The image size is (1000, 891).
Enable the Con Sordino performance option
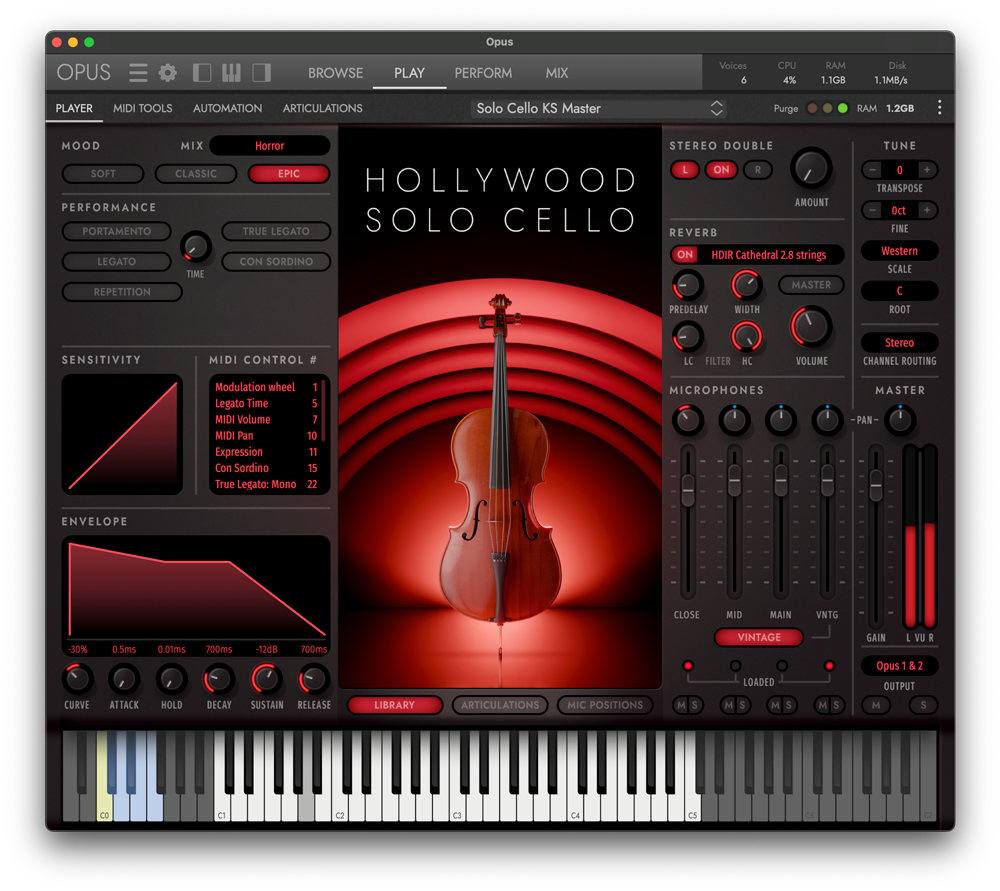[x=276, y=262]
